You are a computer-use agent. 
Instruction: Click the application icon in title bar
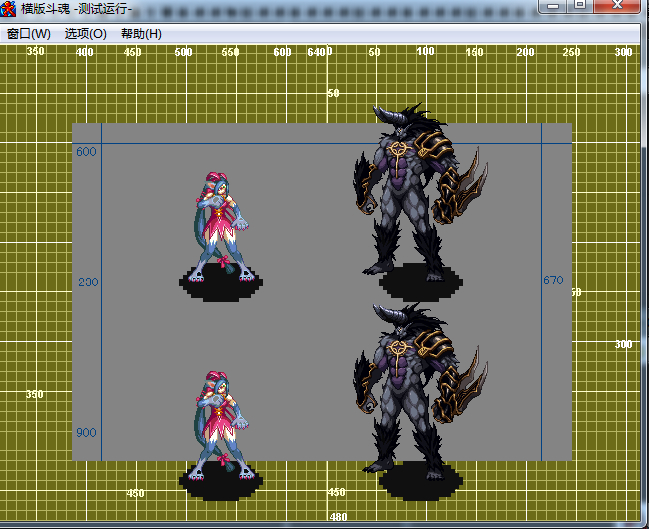(8, 8)
